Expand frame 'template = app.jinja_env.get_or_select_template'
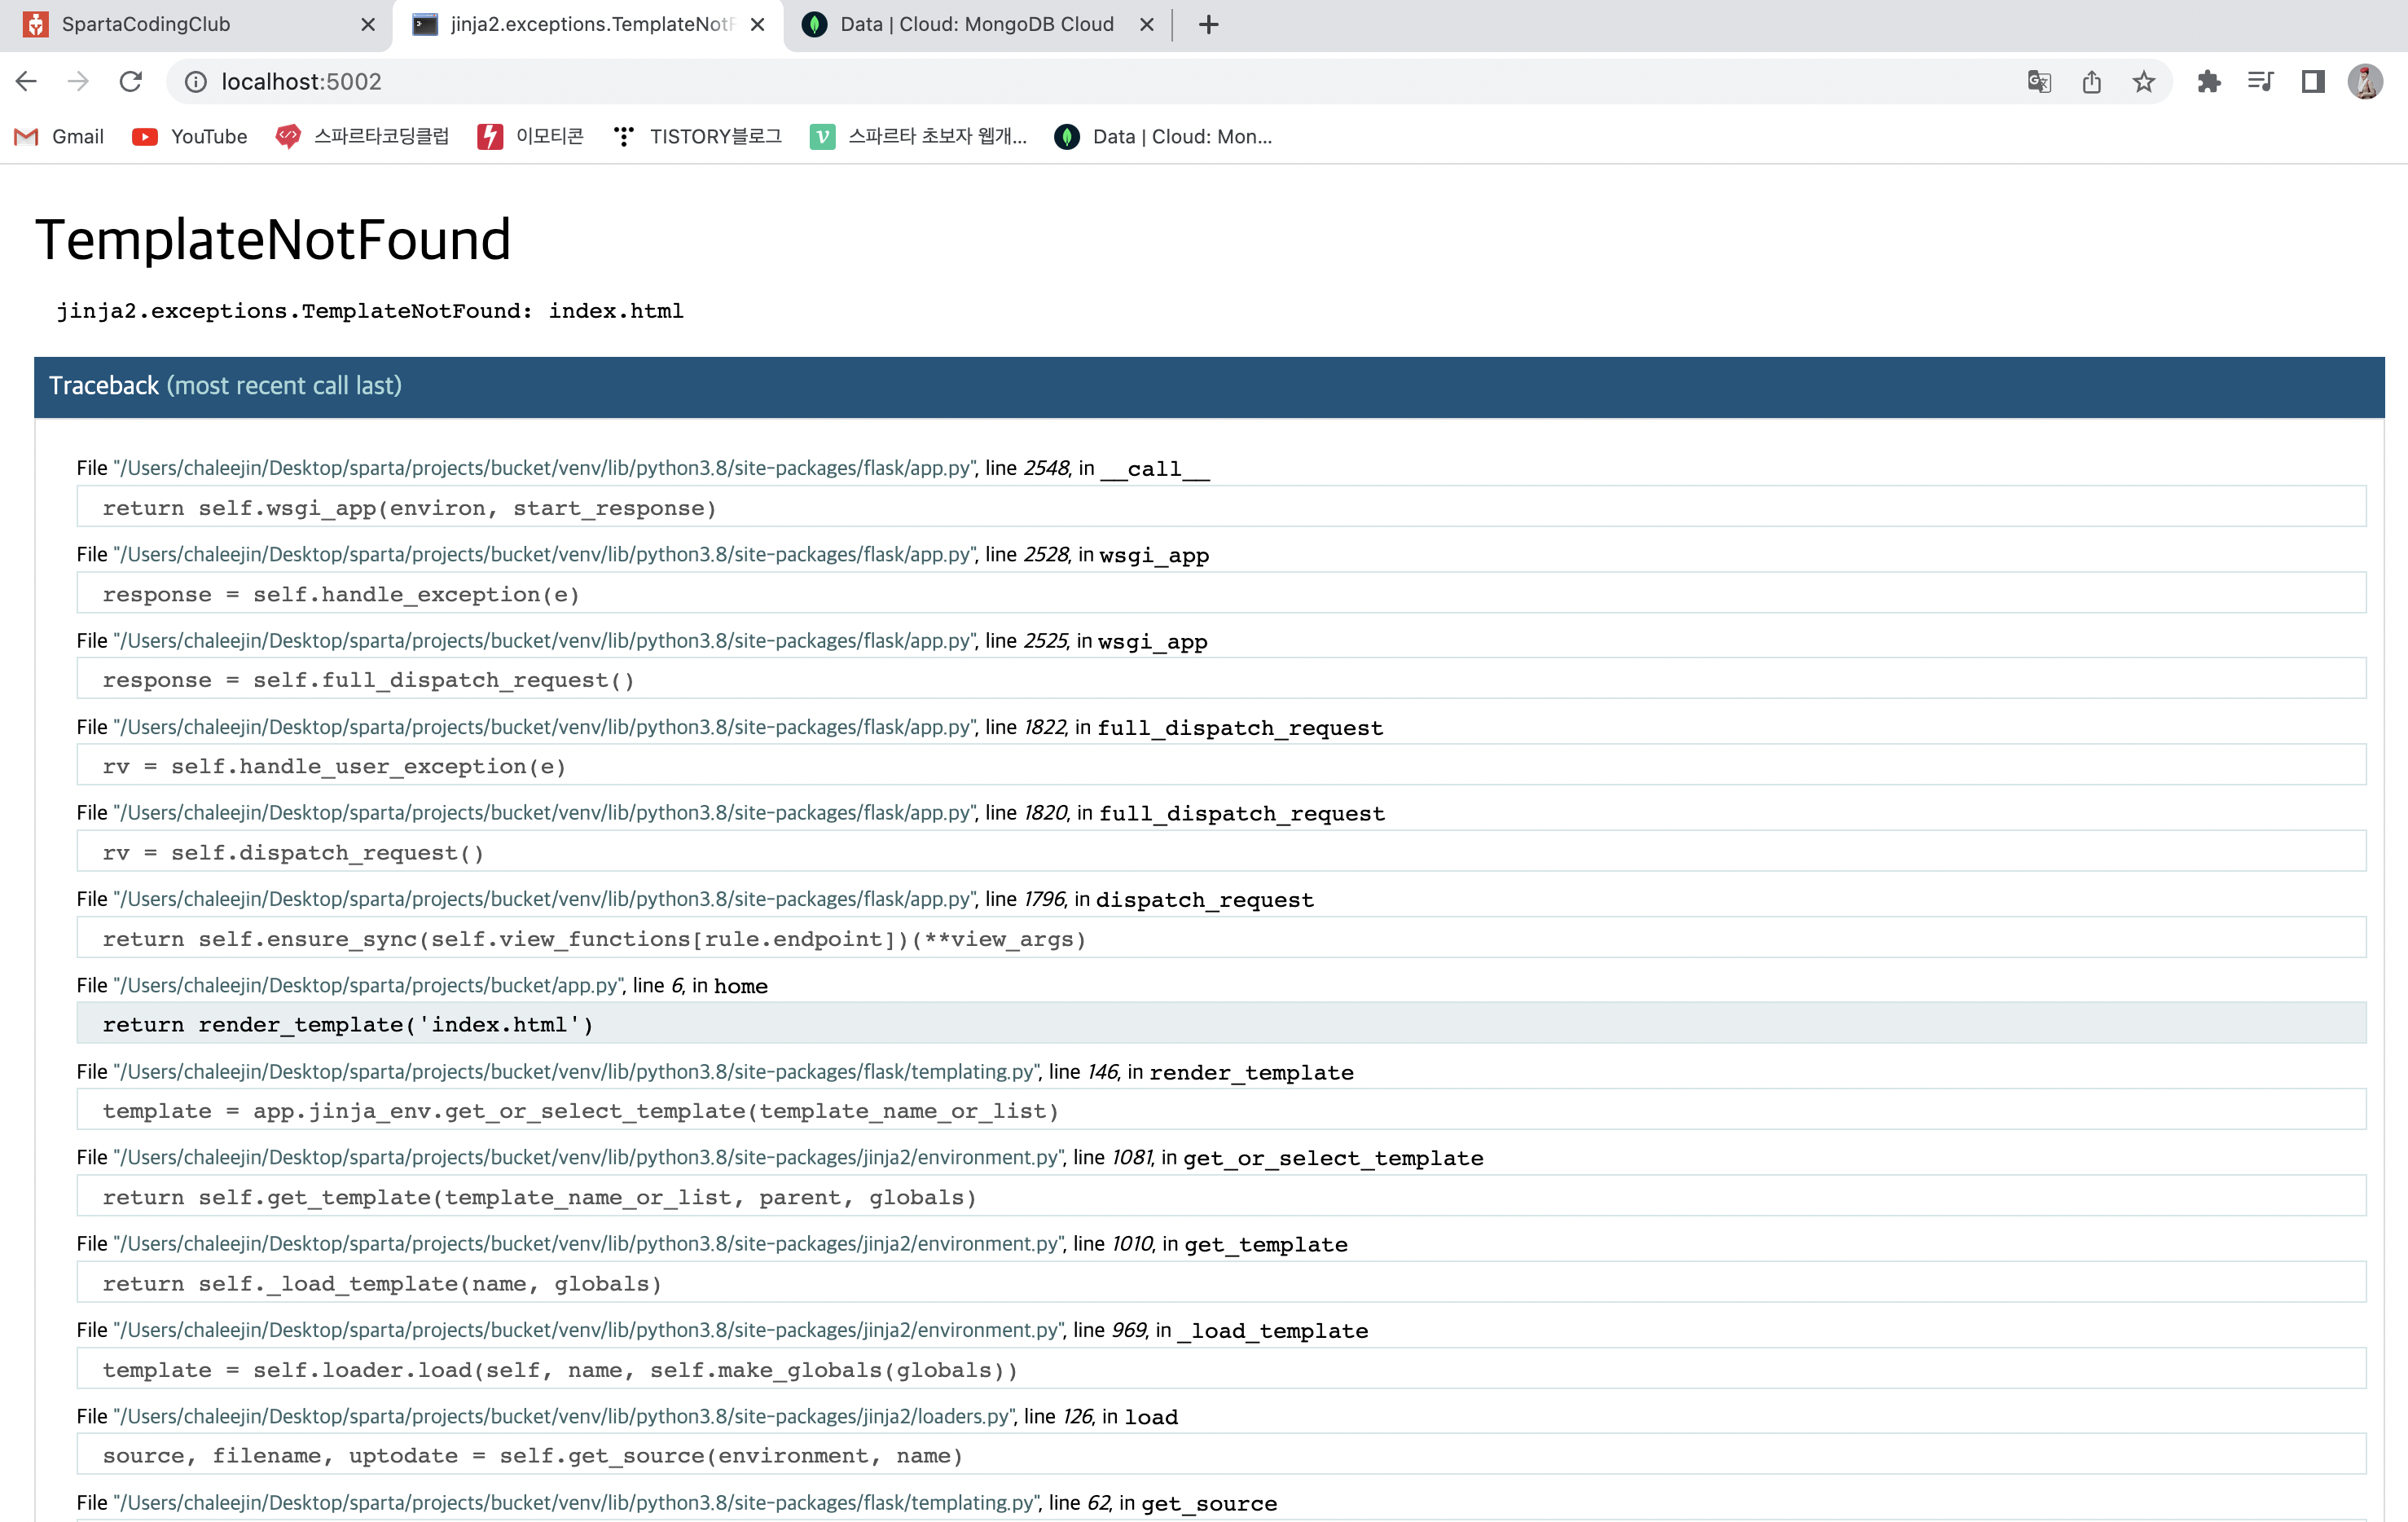The width and height of the screenshot is (2408, 1522). click(1221, 1110)
